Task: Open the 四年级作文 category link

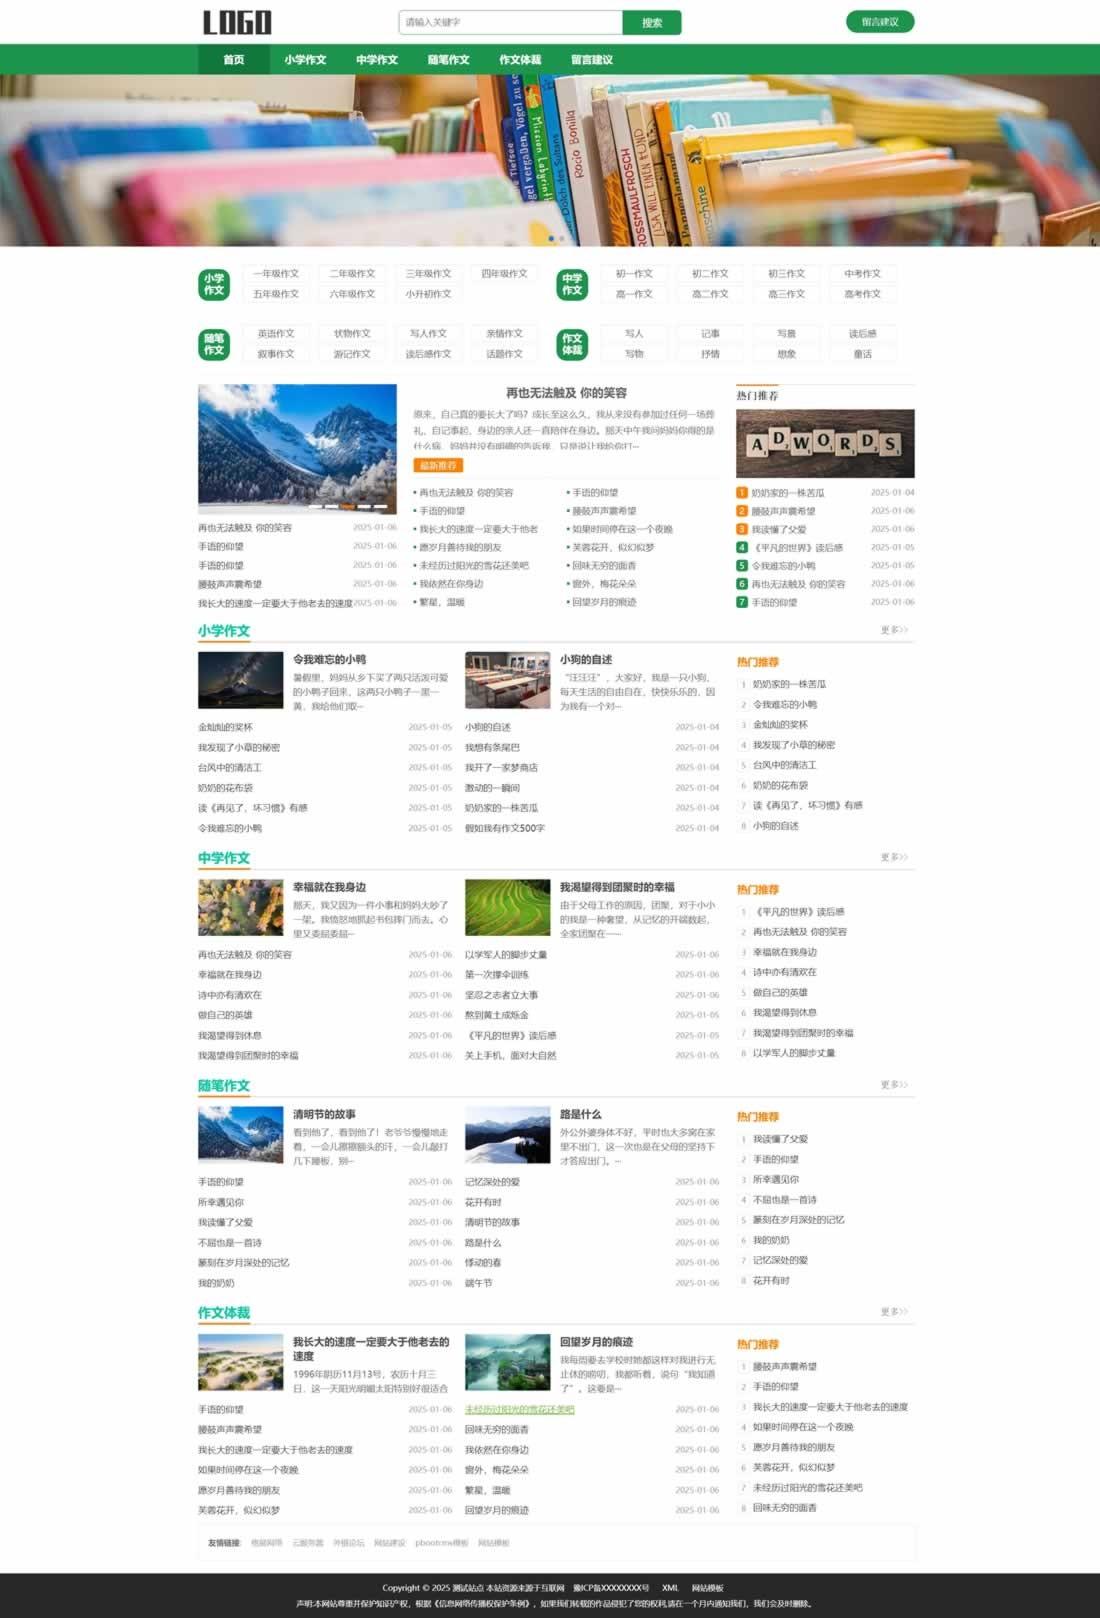Action: point(504,274)
